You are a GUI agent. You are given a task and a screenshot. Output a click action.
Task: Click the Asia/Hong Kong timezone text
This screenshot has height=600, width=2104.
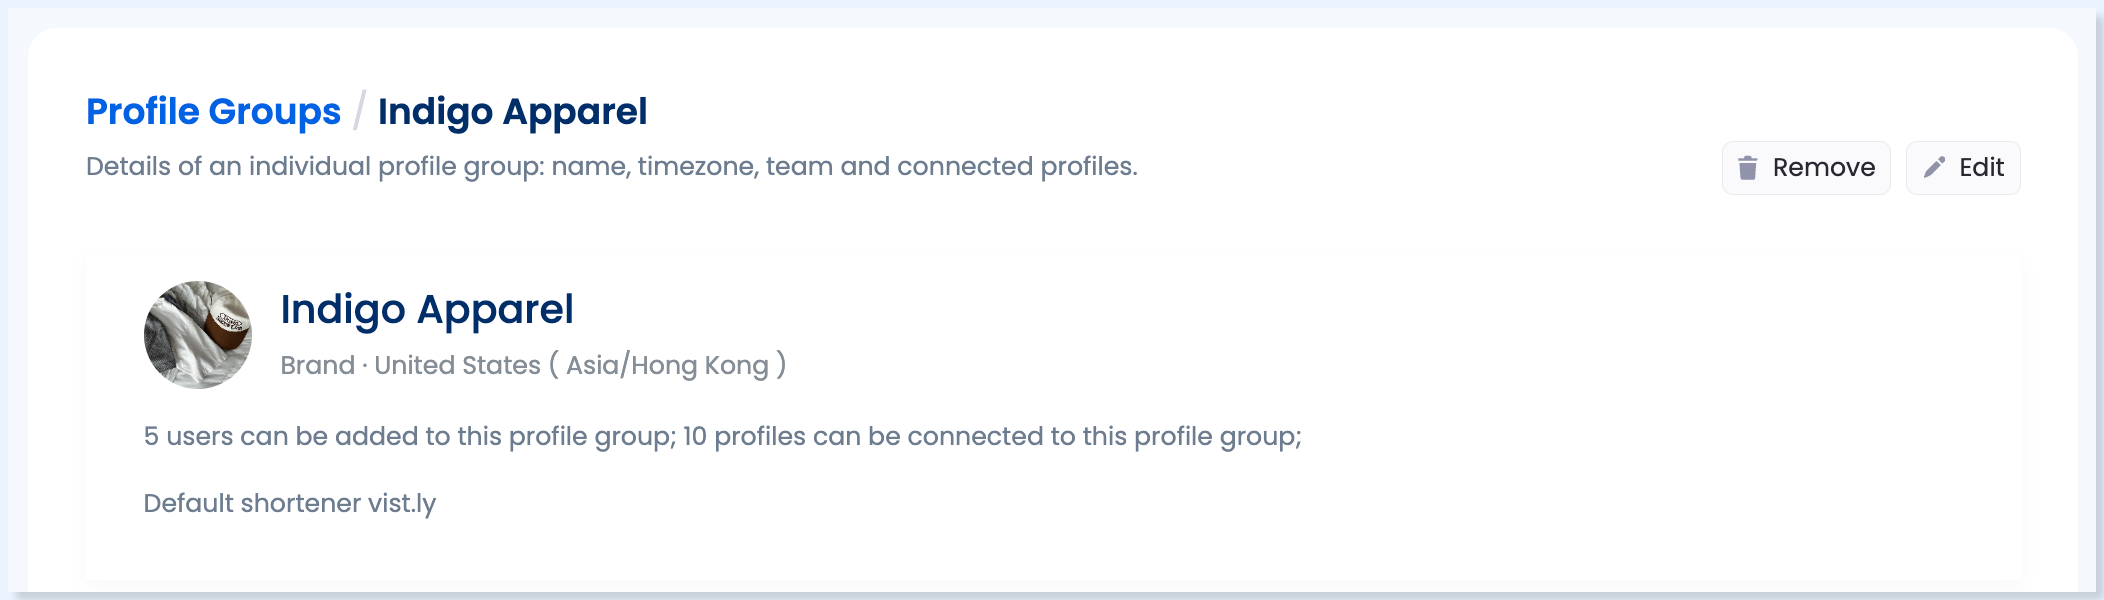click(x=667, y=365)
